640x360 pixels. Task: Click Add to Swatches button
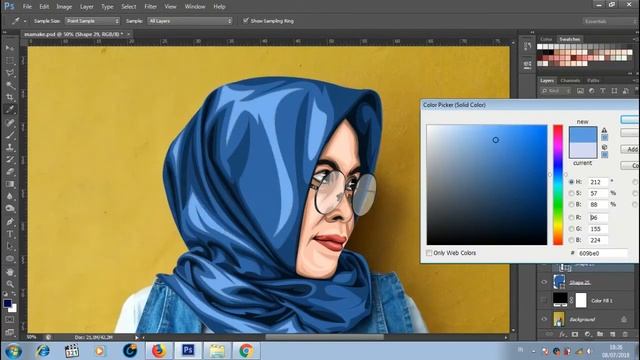[630, 149]
